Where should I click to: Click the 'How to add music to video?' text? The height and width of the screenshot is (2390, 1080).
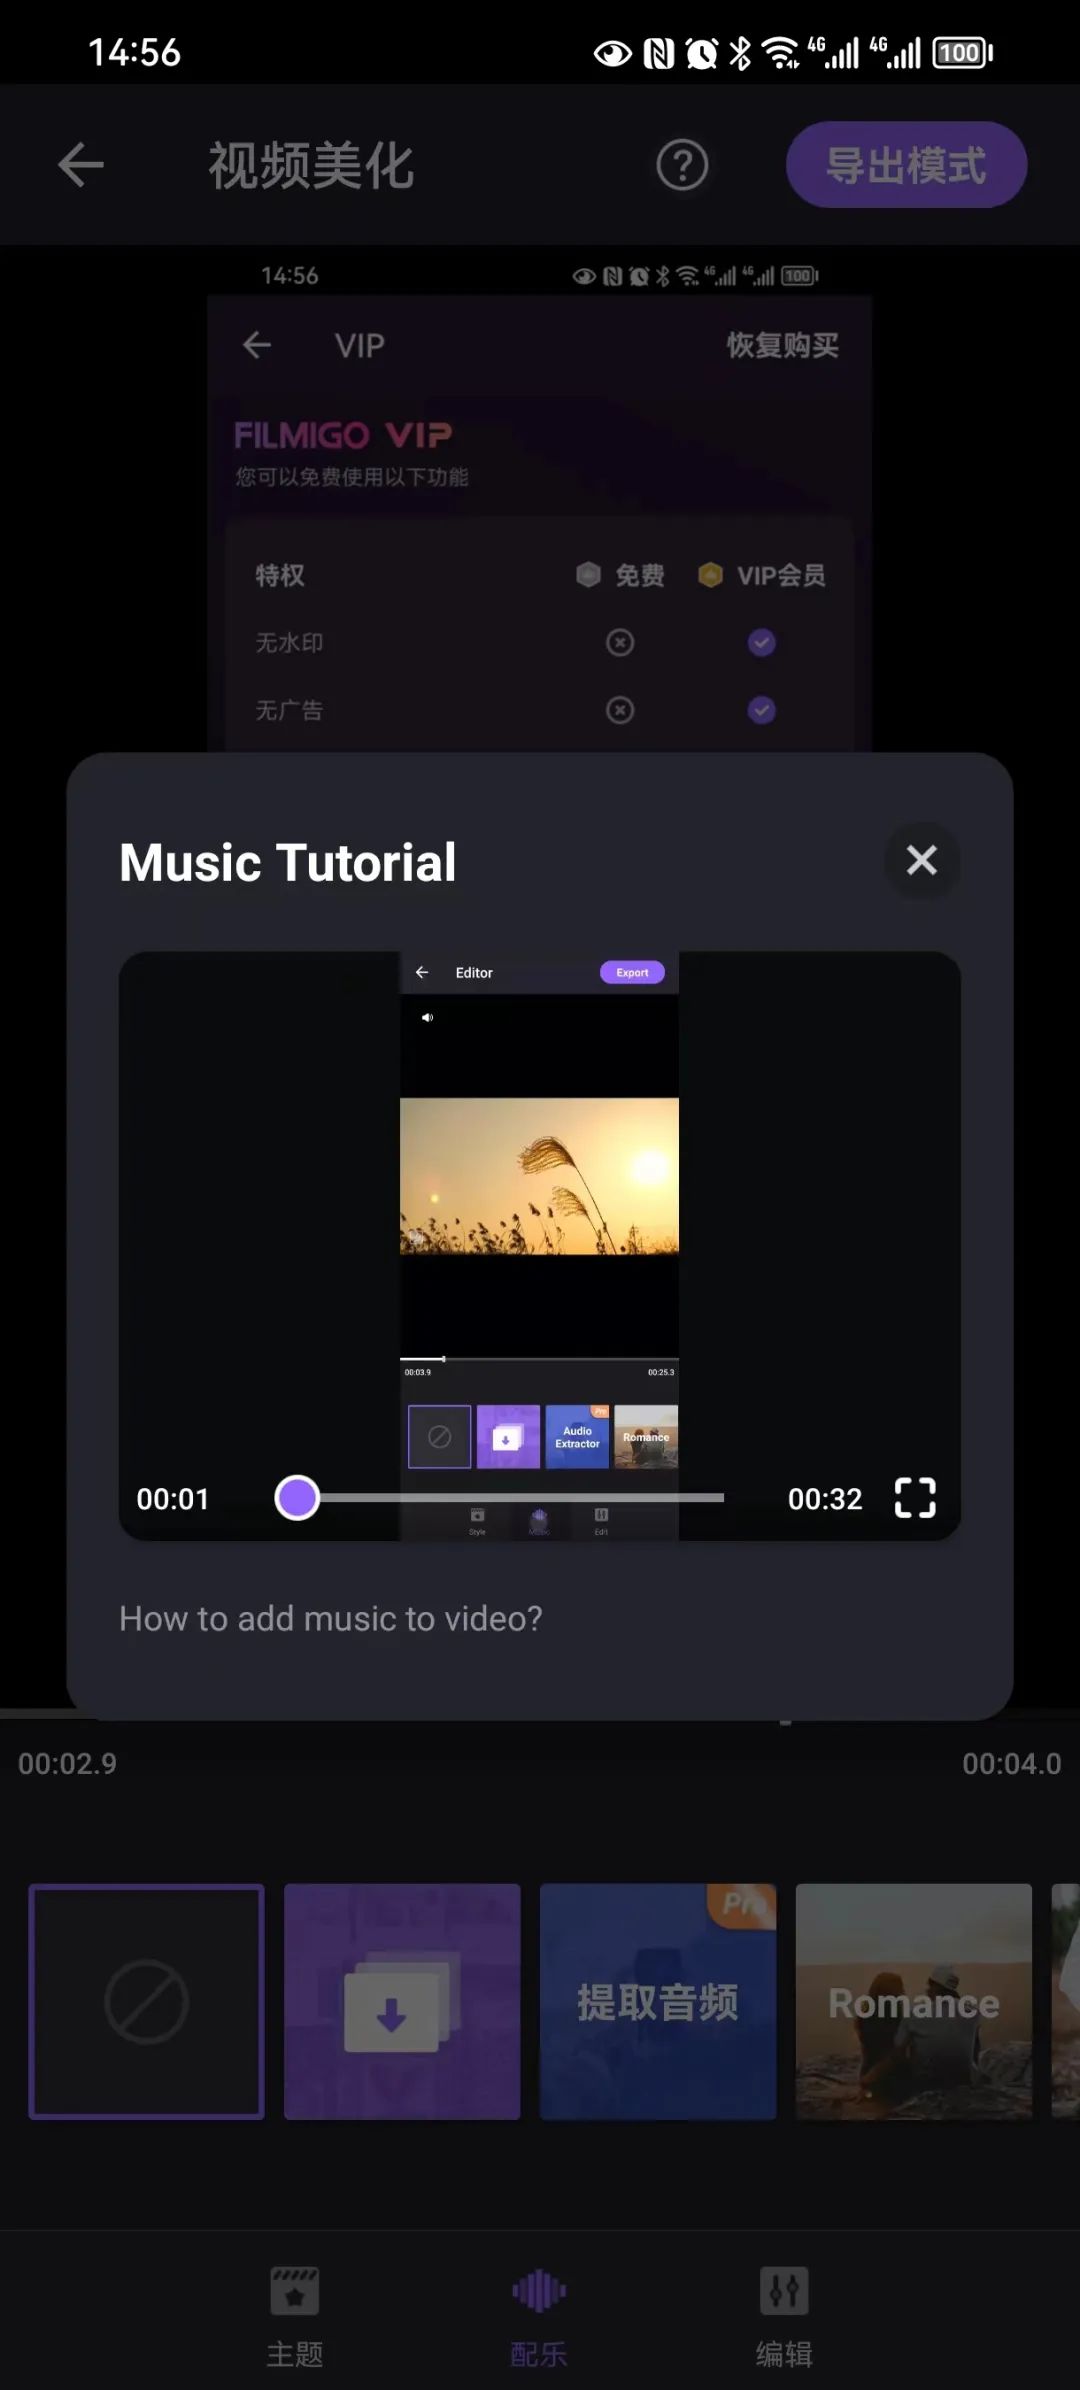pos(331,1618)
